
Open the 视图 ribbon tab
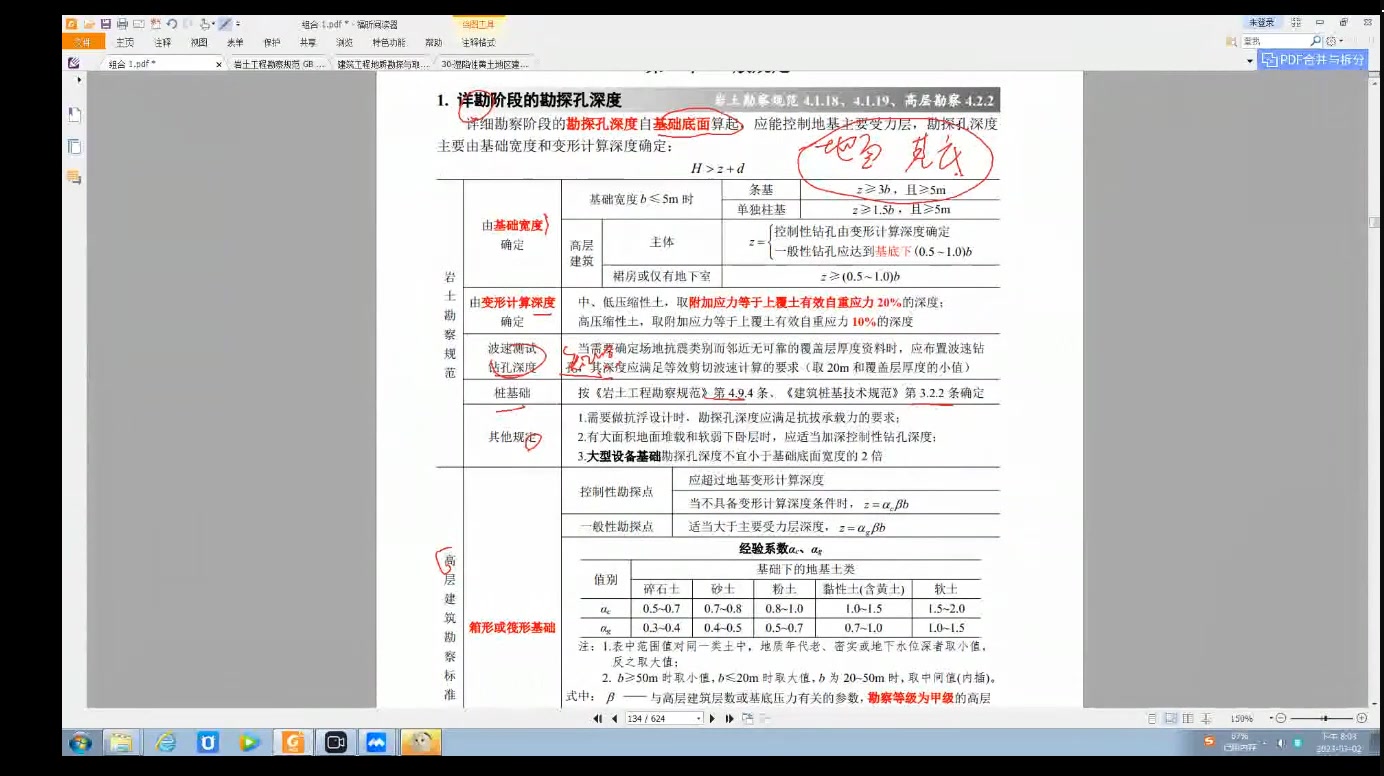(x=199, y=43)
